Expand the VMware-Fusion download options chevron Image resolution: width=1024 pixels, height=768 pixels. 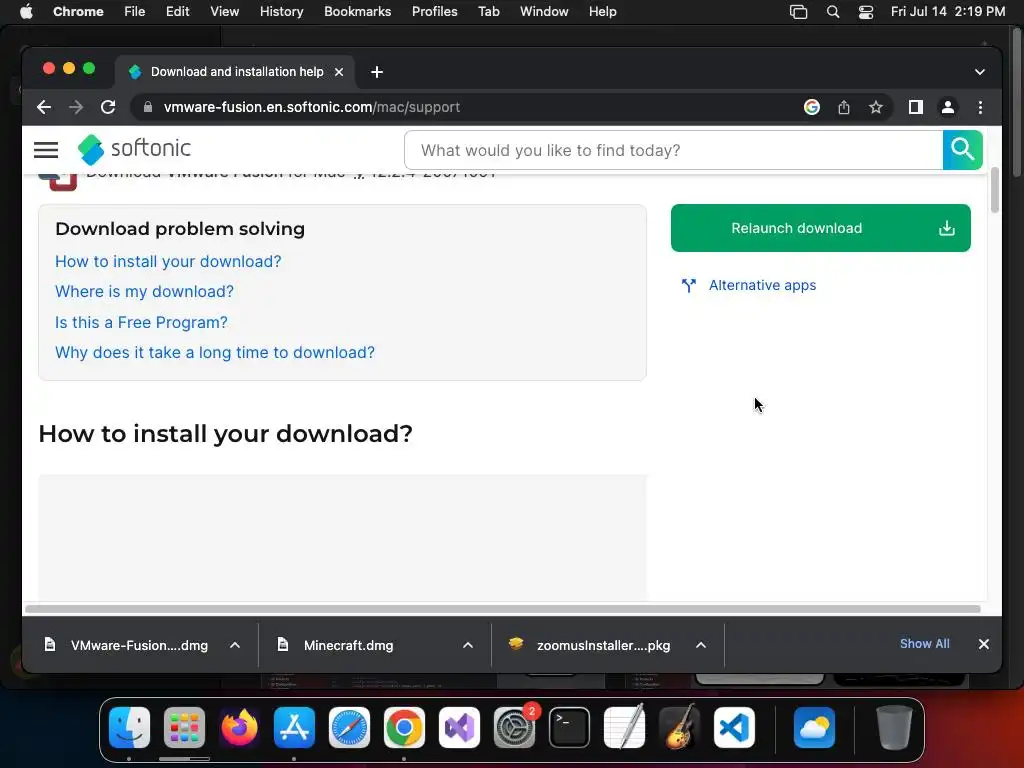[235, 645]
